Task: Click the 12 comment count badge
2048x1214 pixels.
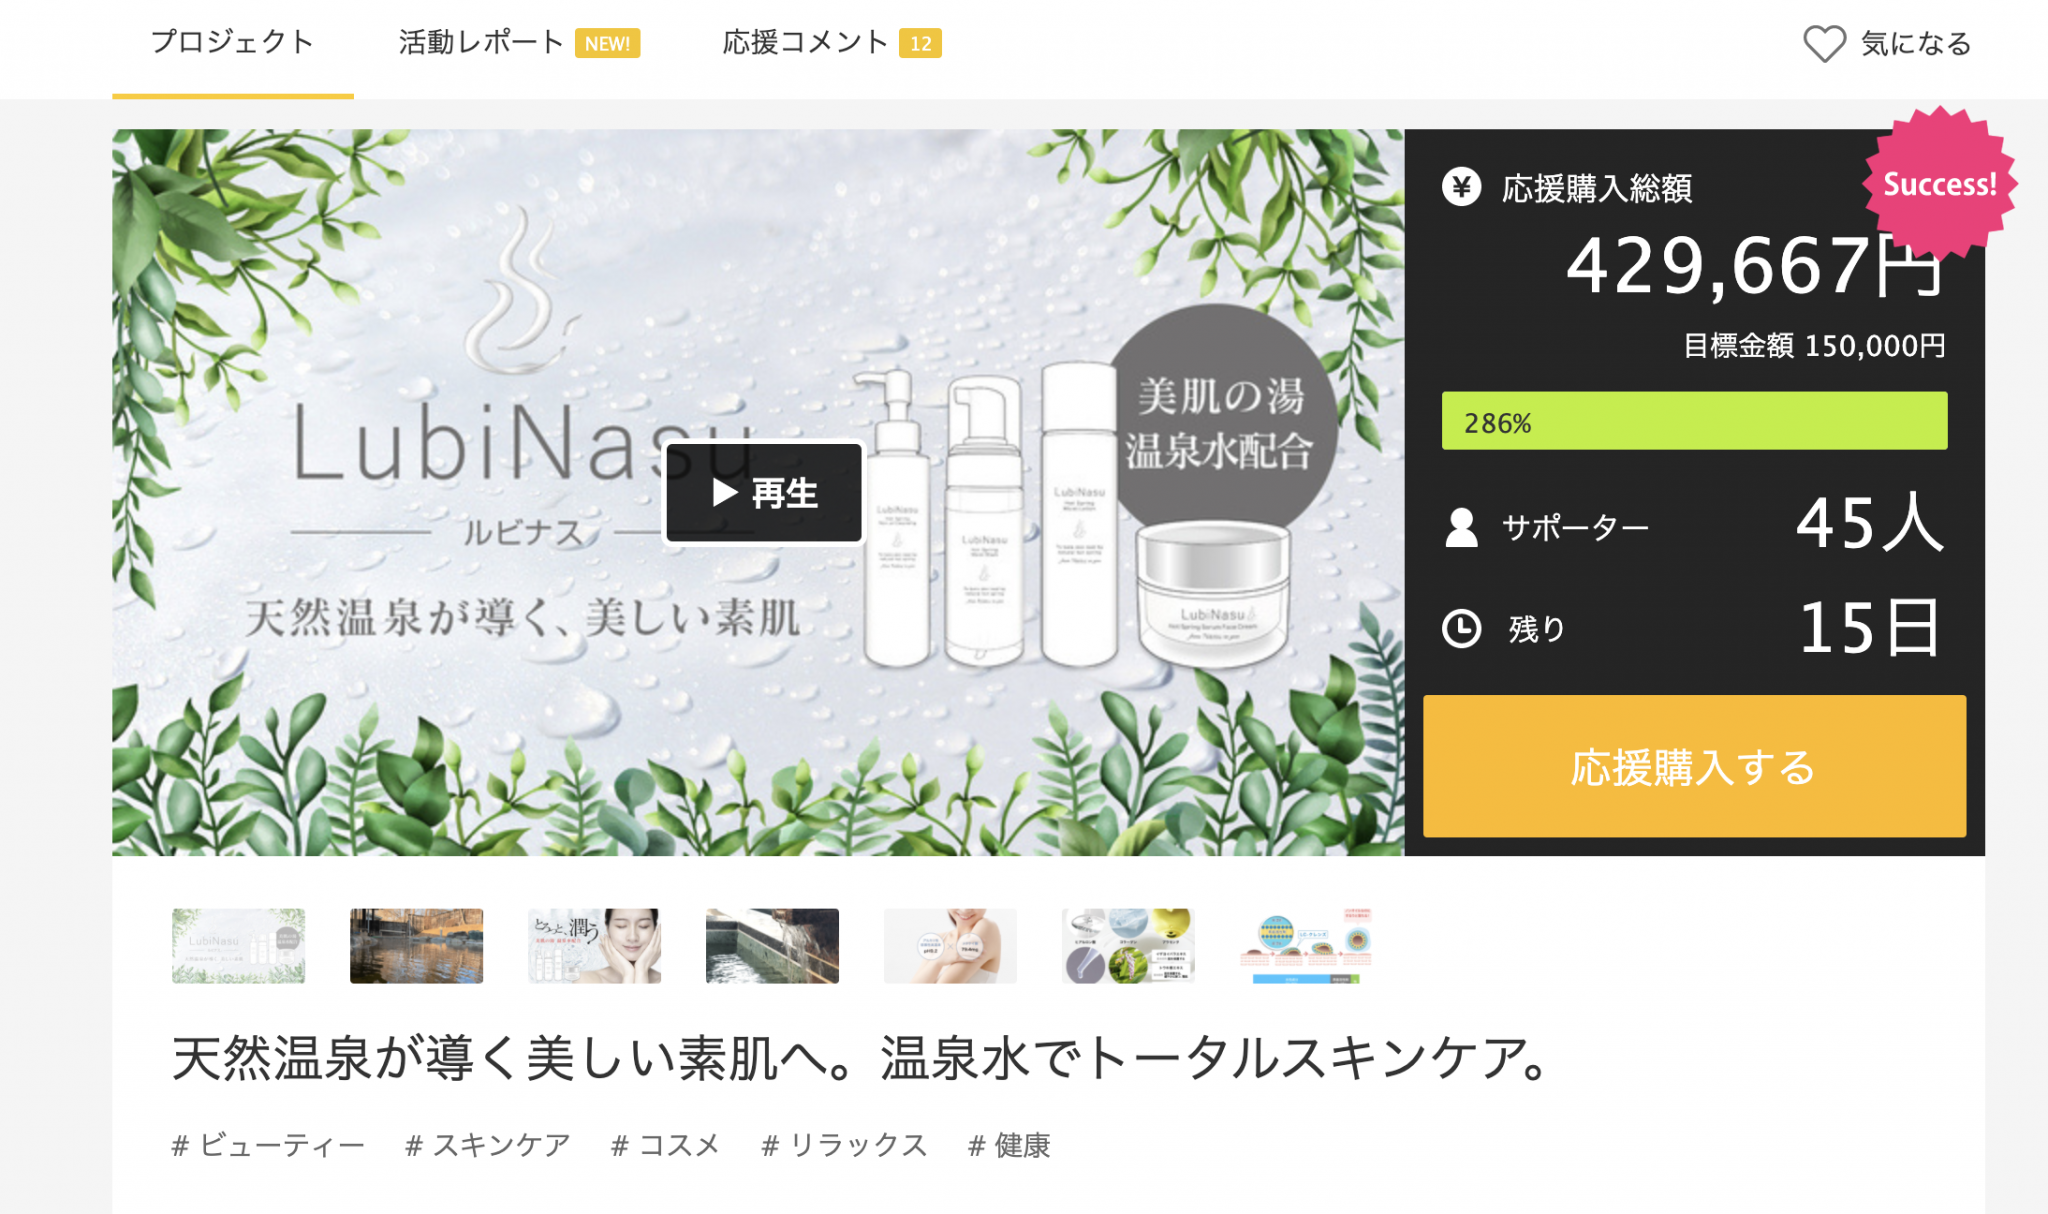Action: click(920, 43)
